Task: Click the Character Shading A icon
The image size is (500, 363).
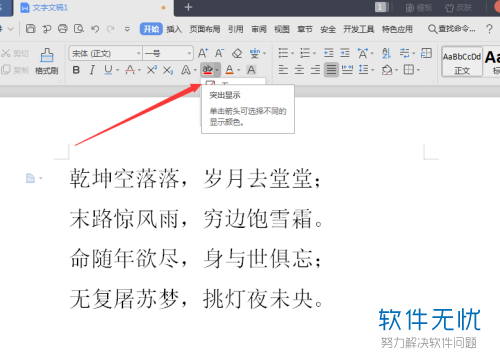Action: (251, 70)
